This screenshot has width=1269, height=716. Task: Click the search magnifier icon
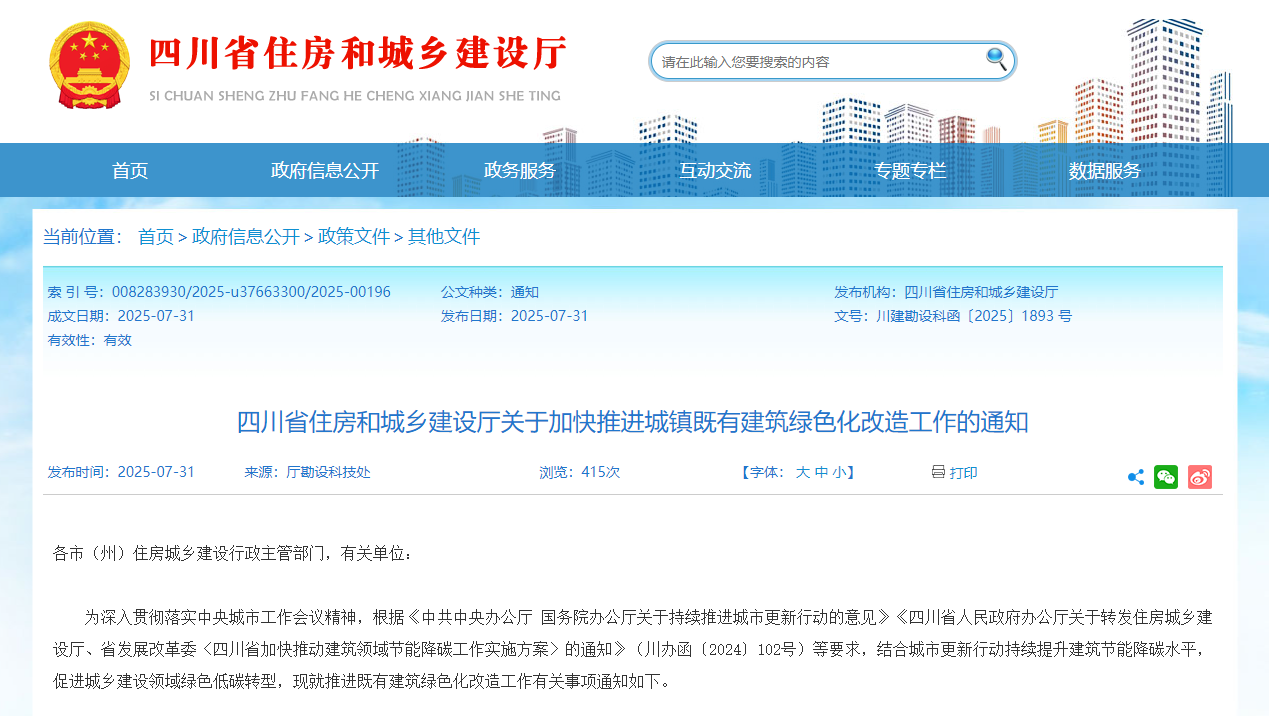point(995,60)
